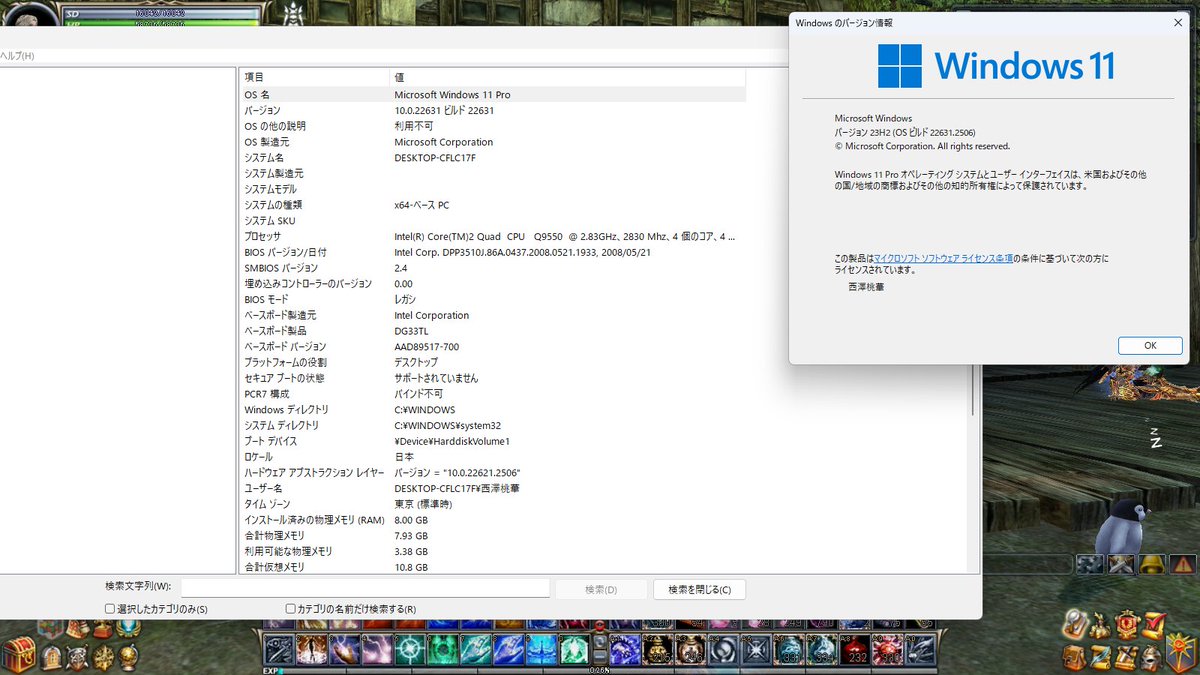The height and width of the screenshot is (675, 1200).
Task: Click the 項目 column header
Action: (313, 77)
